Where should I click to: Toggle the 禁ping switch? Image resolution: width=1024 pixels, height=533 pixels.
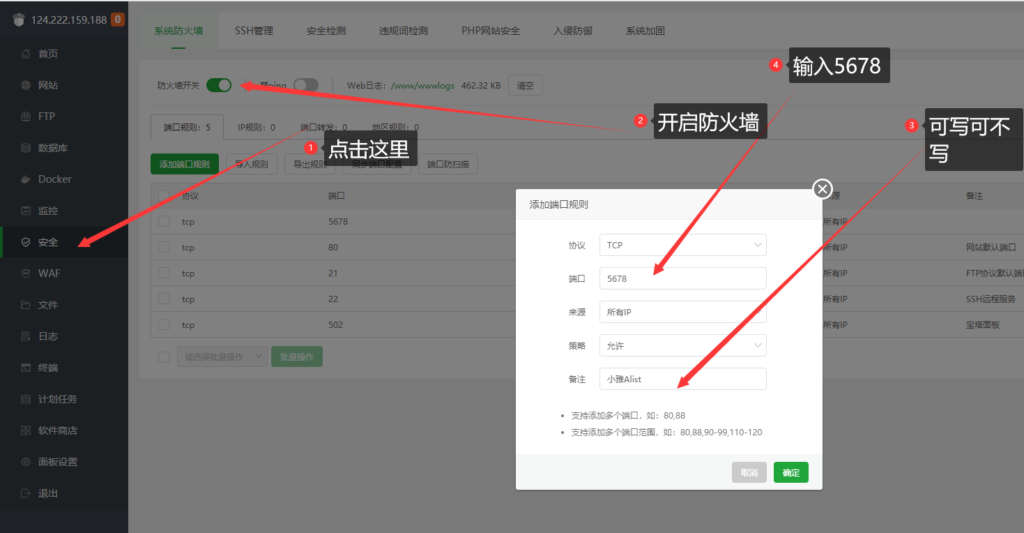click(305, 85)
